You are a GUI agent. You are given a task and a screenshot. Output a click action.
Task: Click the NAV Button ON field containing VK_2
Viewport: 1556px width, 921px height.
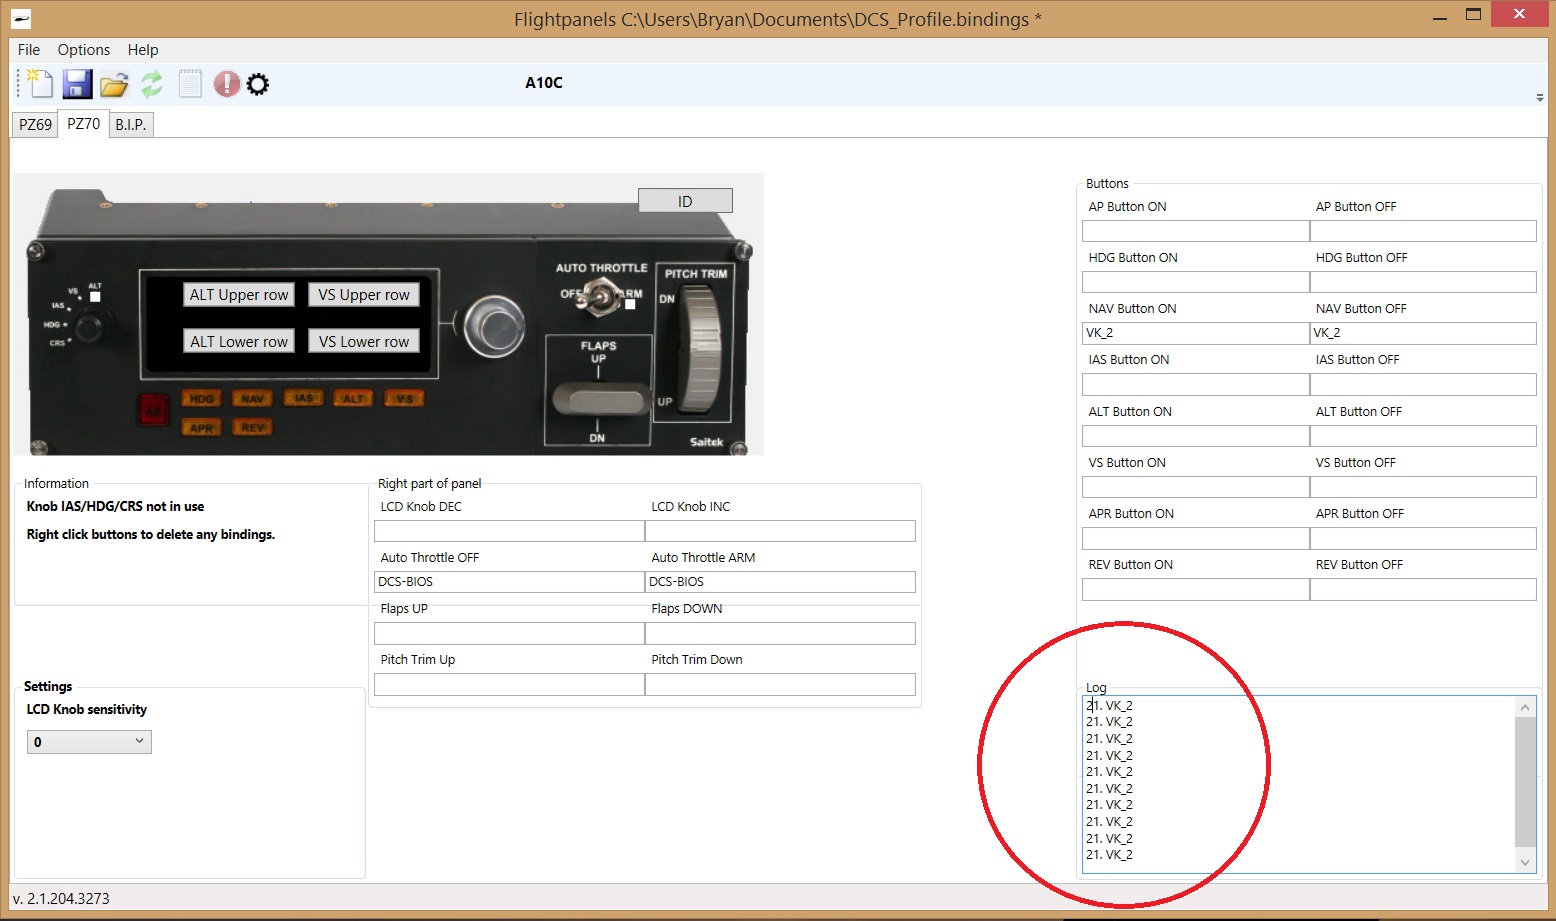click(1196, 333)
